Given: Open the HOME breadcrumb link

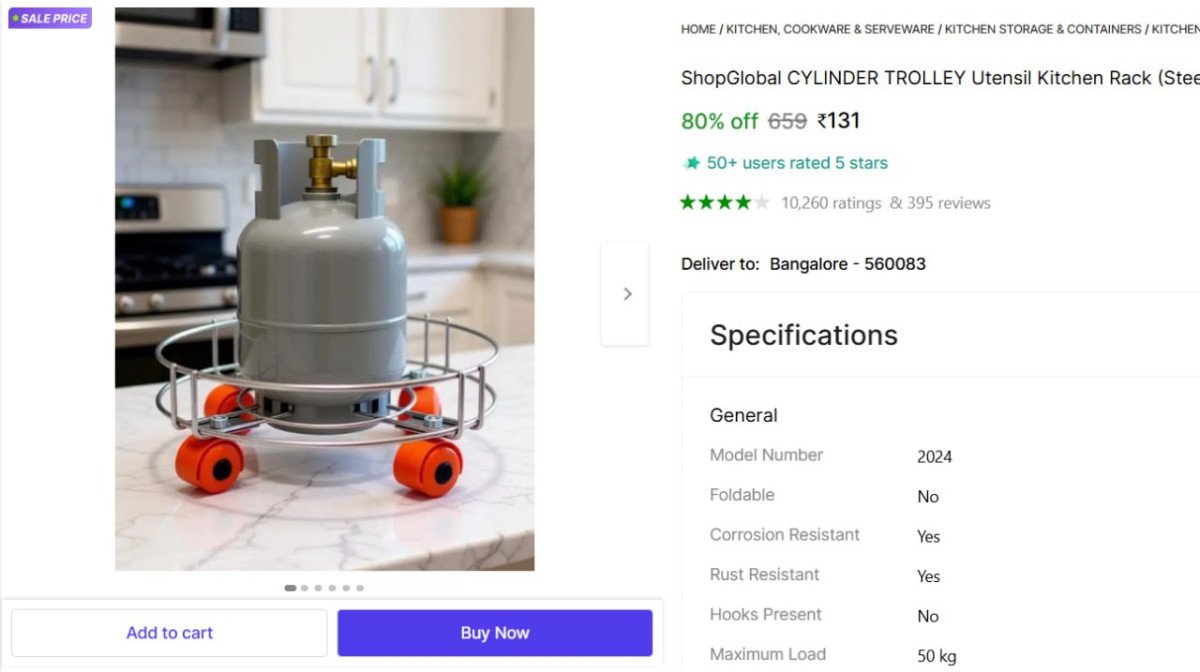Looking at the screenshot, I should click(697, 29).
